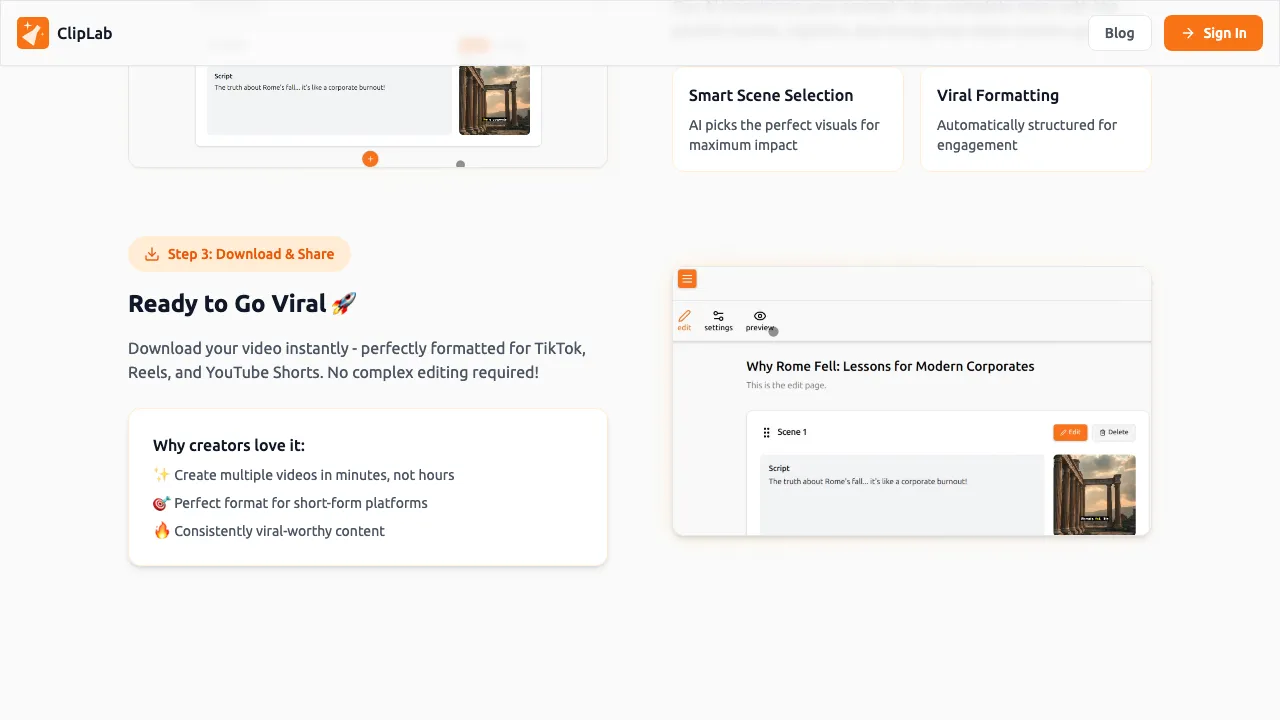
Task: Open settings via the sliders icon
Action: pyautogui.click(x=718, y=314)
